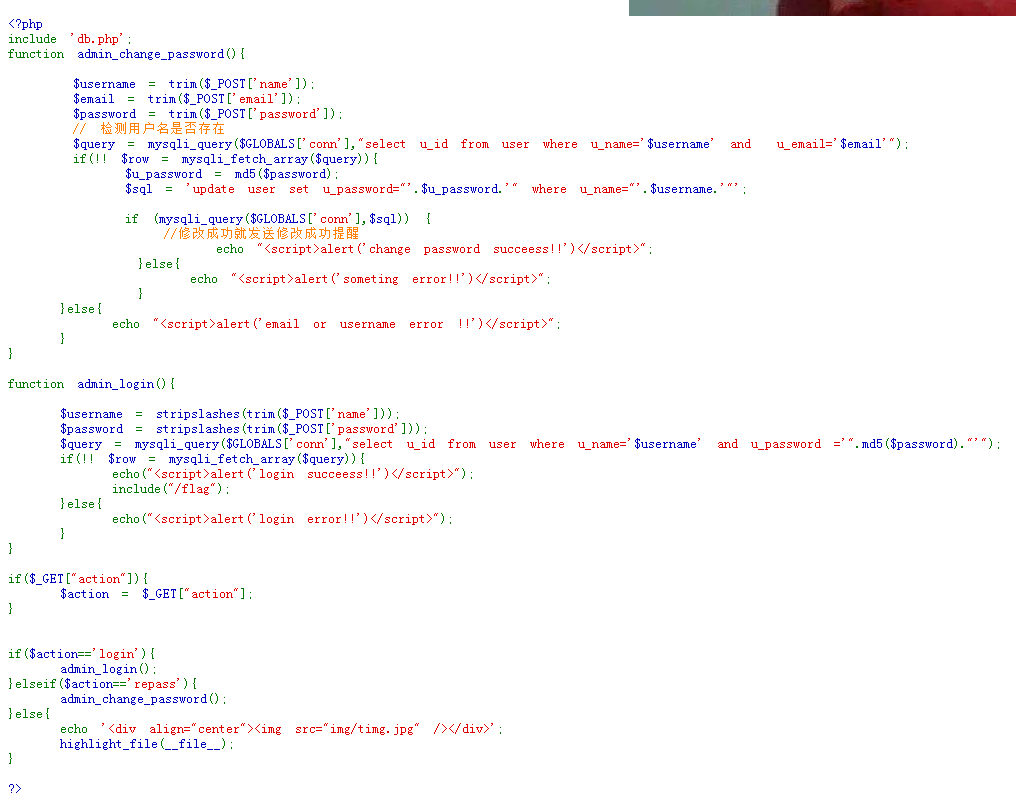Click "$password = stripslashes(trim($_POST['password']));" line
1016x801 pixels.
(244, 429)
